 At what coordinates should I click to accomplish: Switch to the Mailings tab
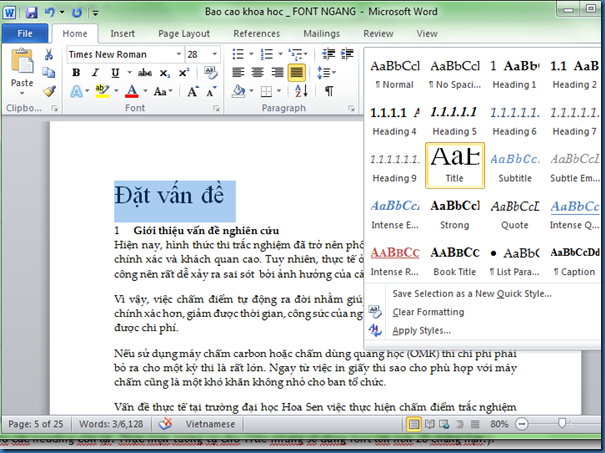click(x=321, y=34)
